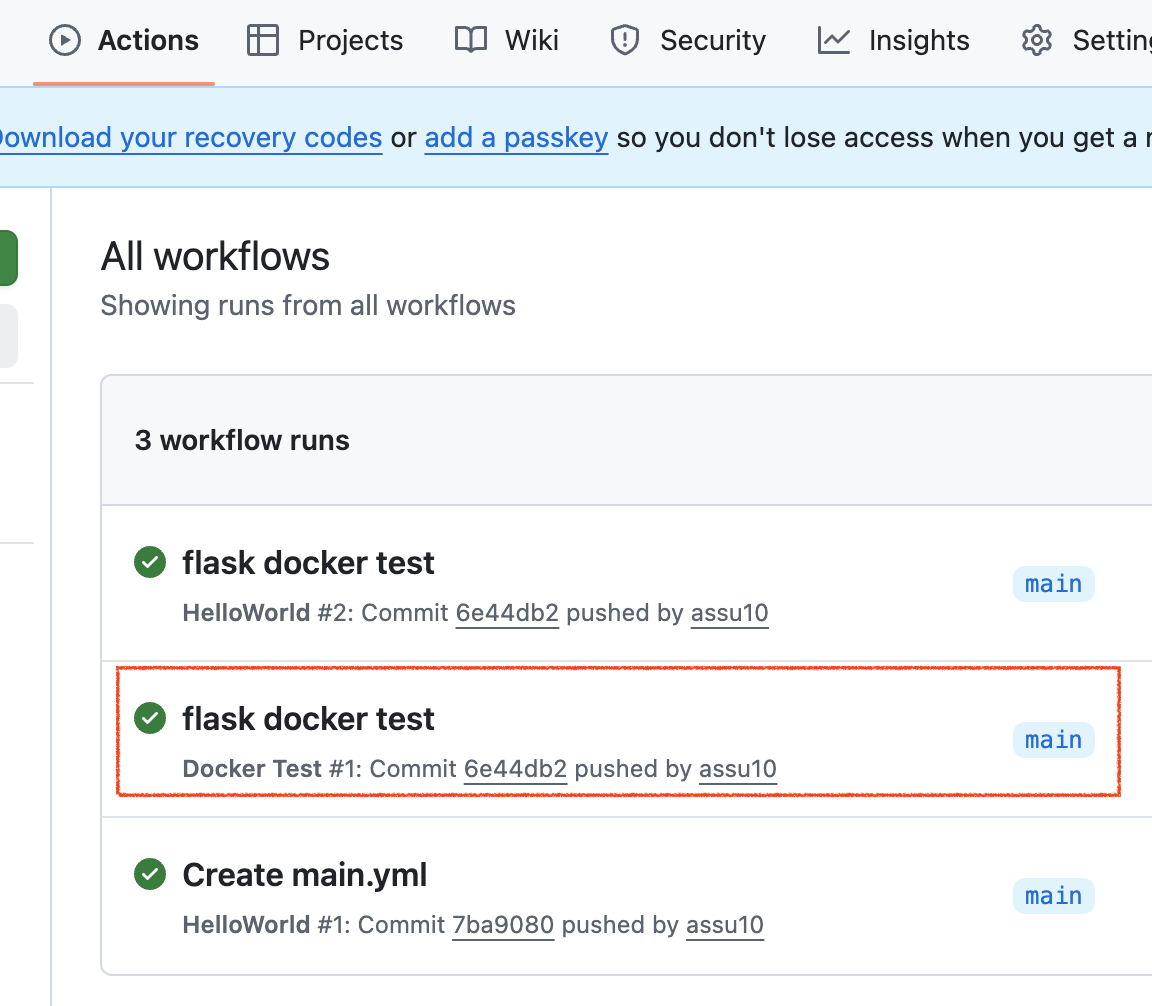Open the Insights tab
Image resolution: width=1152 pixels, height=1006 pixels.
pos(918,40)
